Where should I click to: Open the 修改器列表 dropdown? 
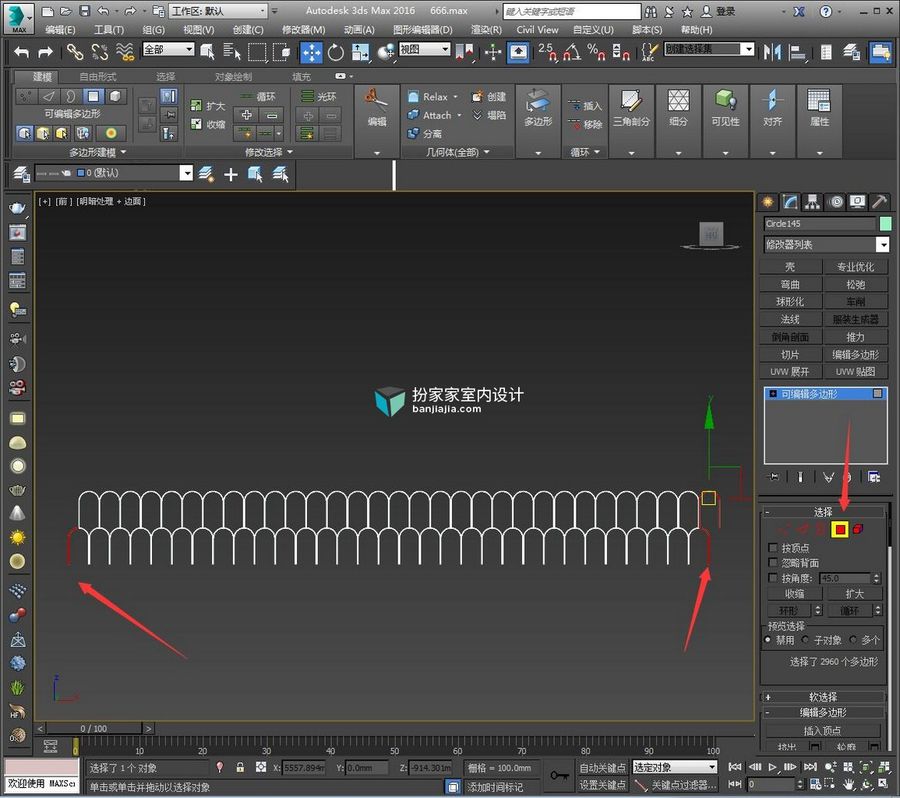coord(826,245)
